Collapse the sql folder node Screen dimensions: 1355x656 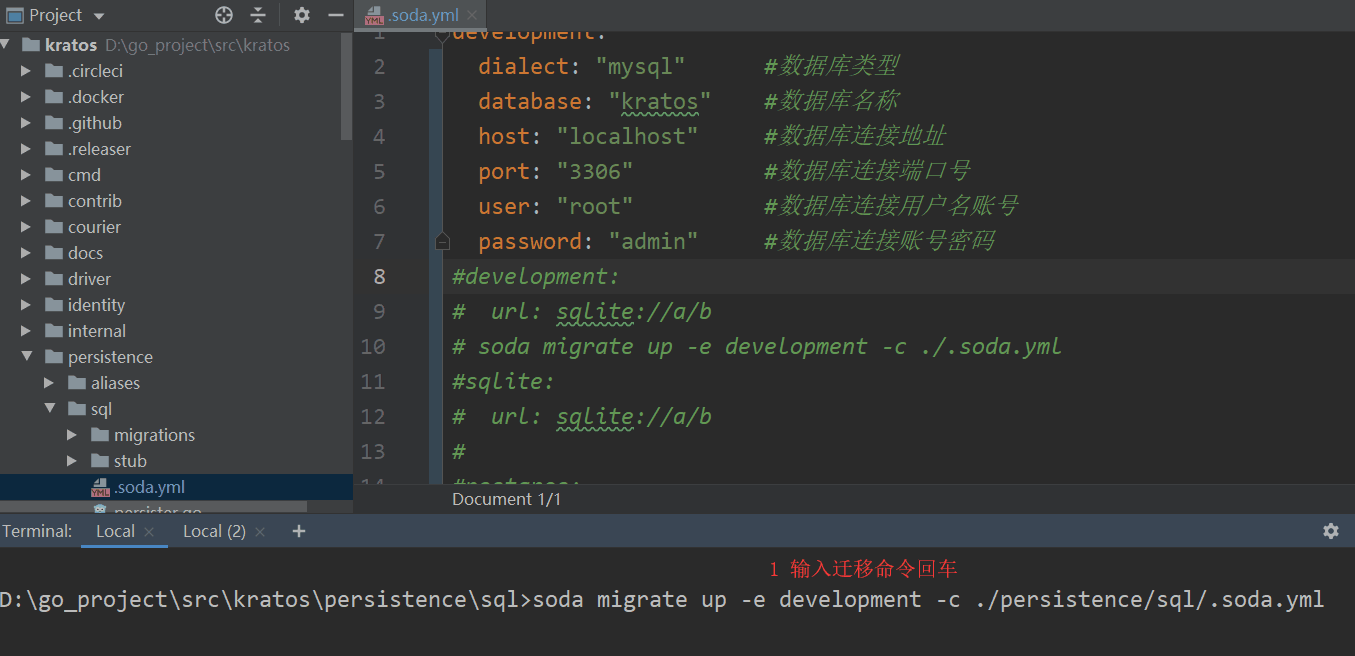point(49,409)
